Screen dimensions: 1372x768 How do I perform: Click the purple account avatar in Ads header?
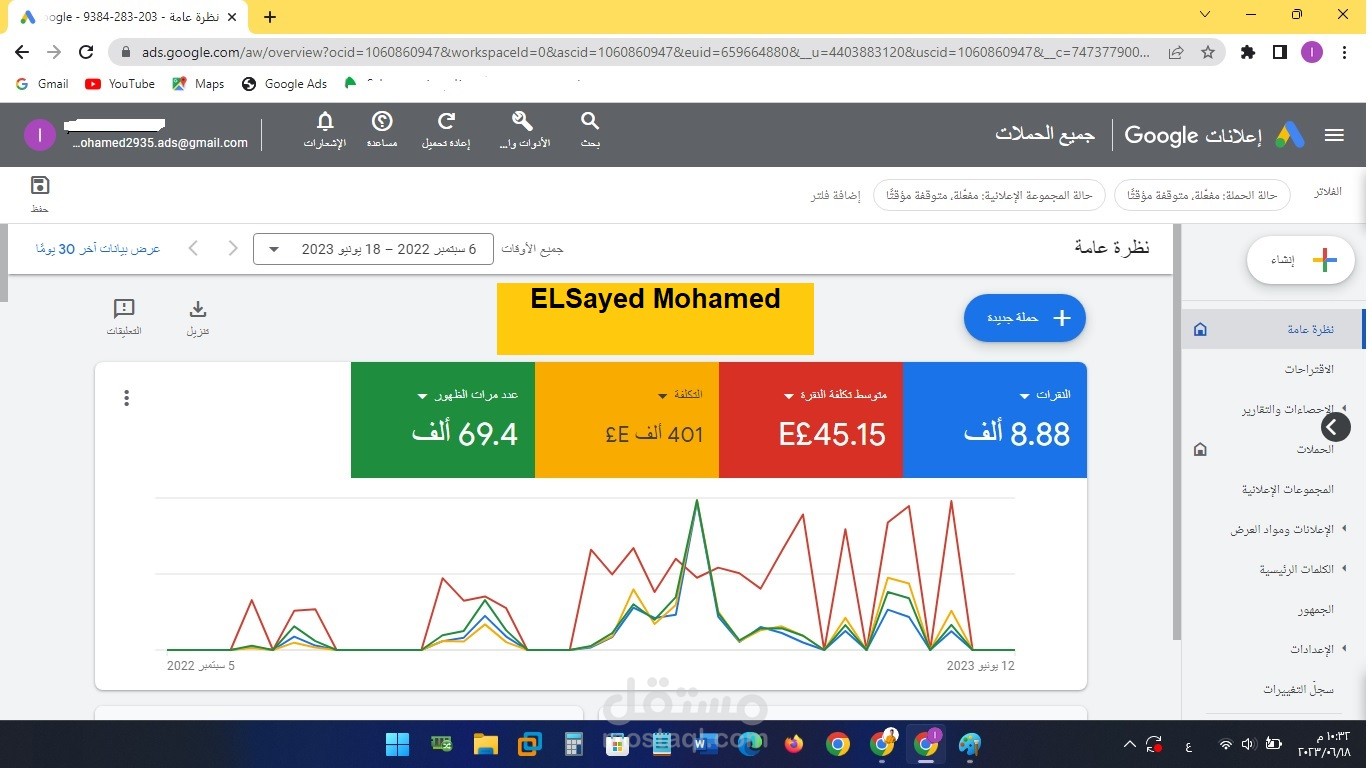39,135
